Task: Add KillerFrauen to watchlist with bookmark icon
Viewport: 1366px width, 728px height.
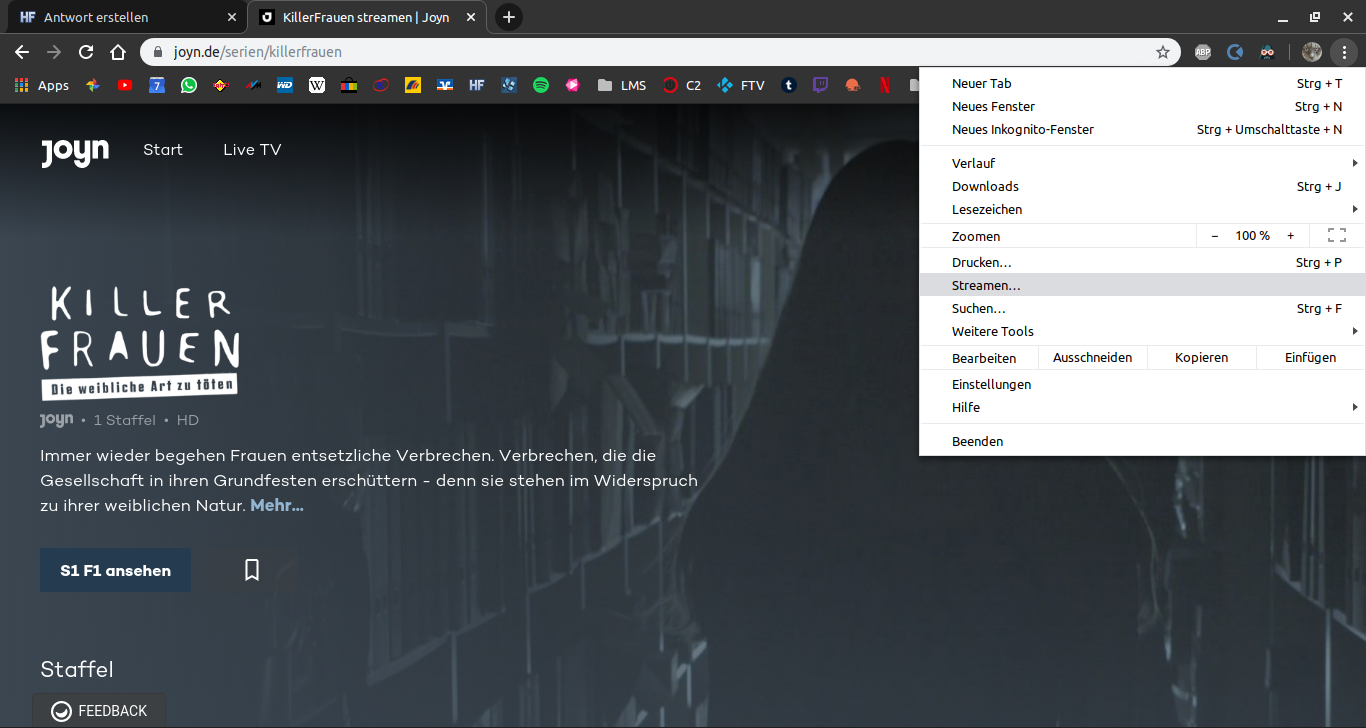Action: [252, 570]
